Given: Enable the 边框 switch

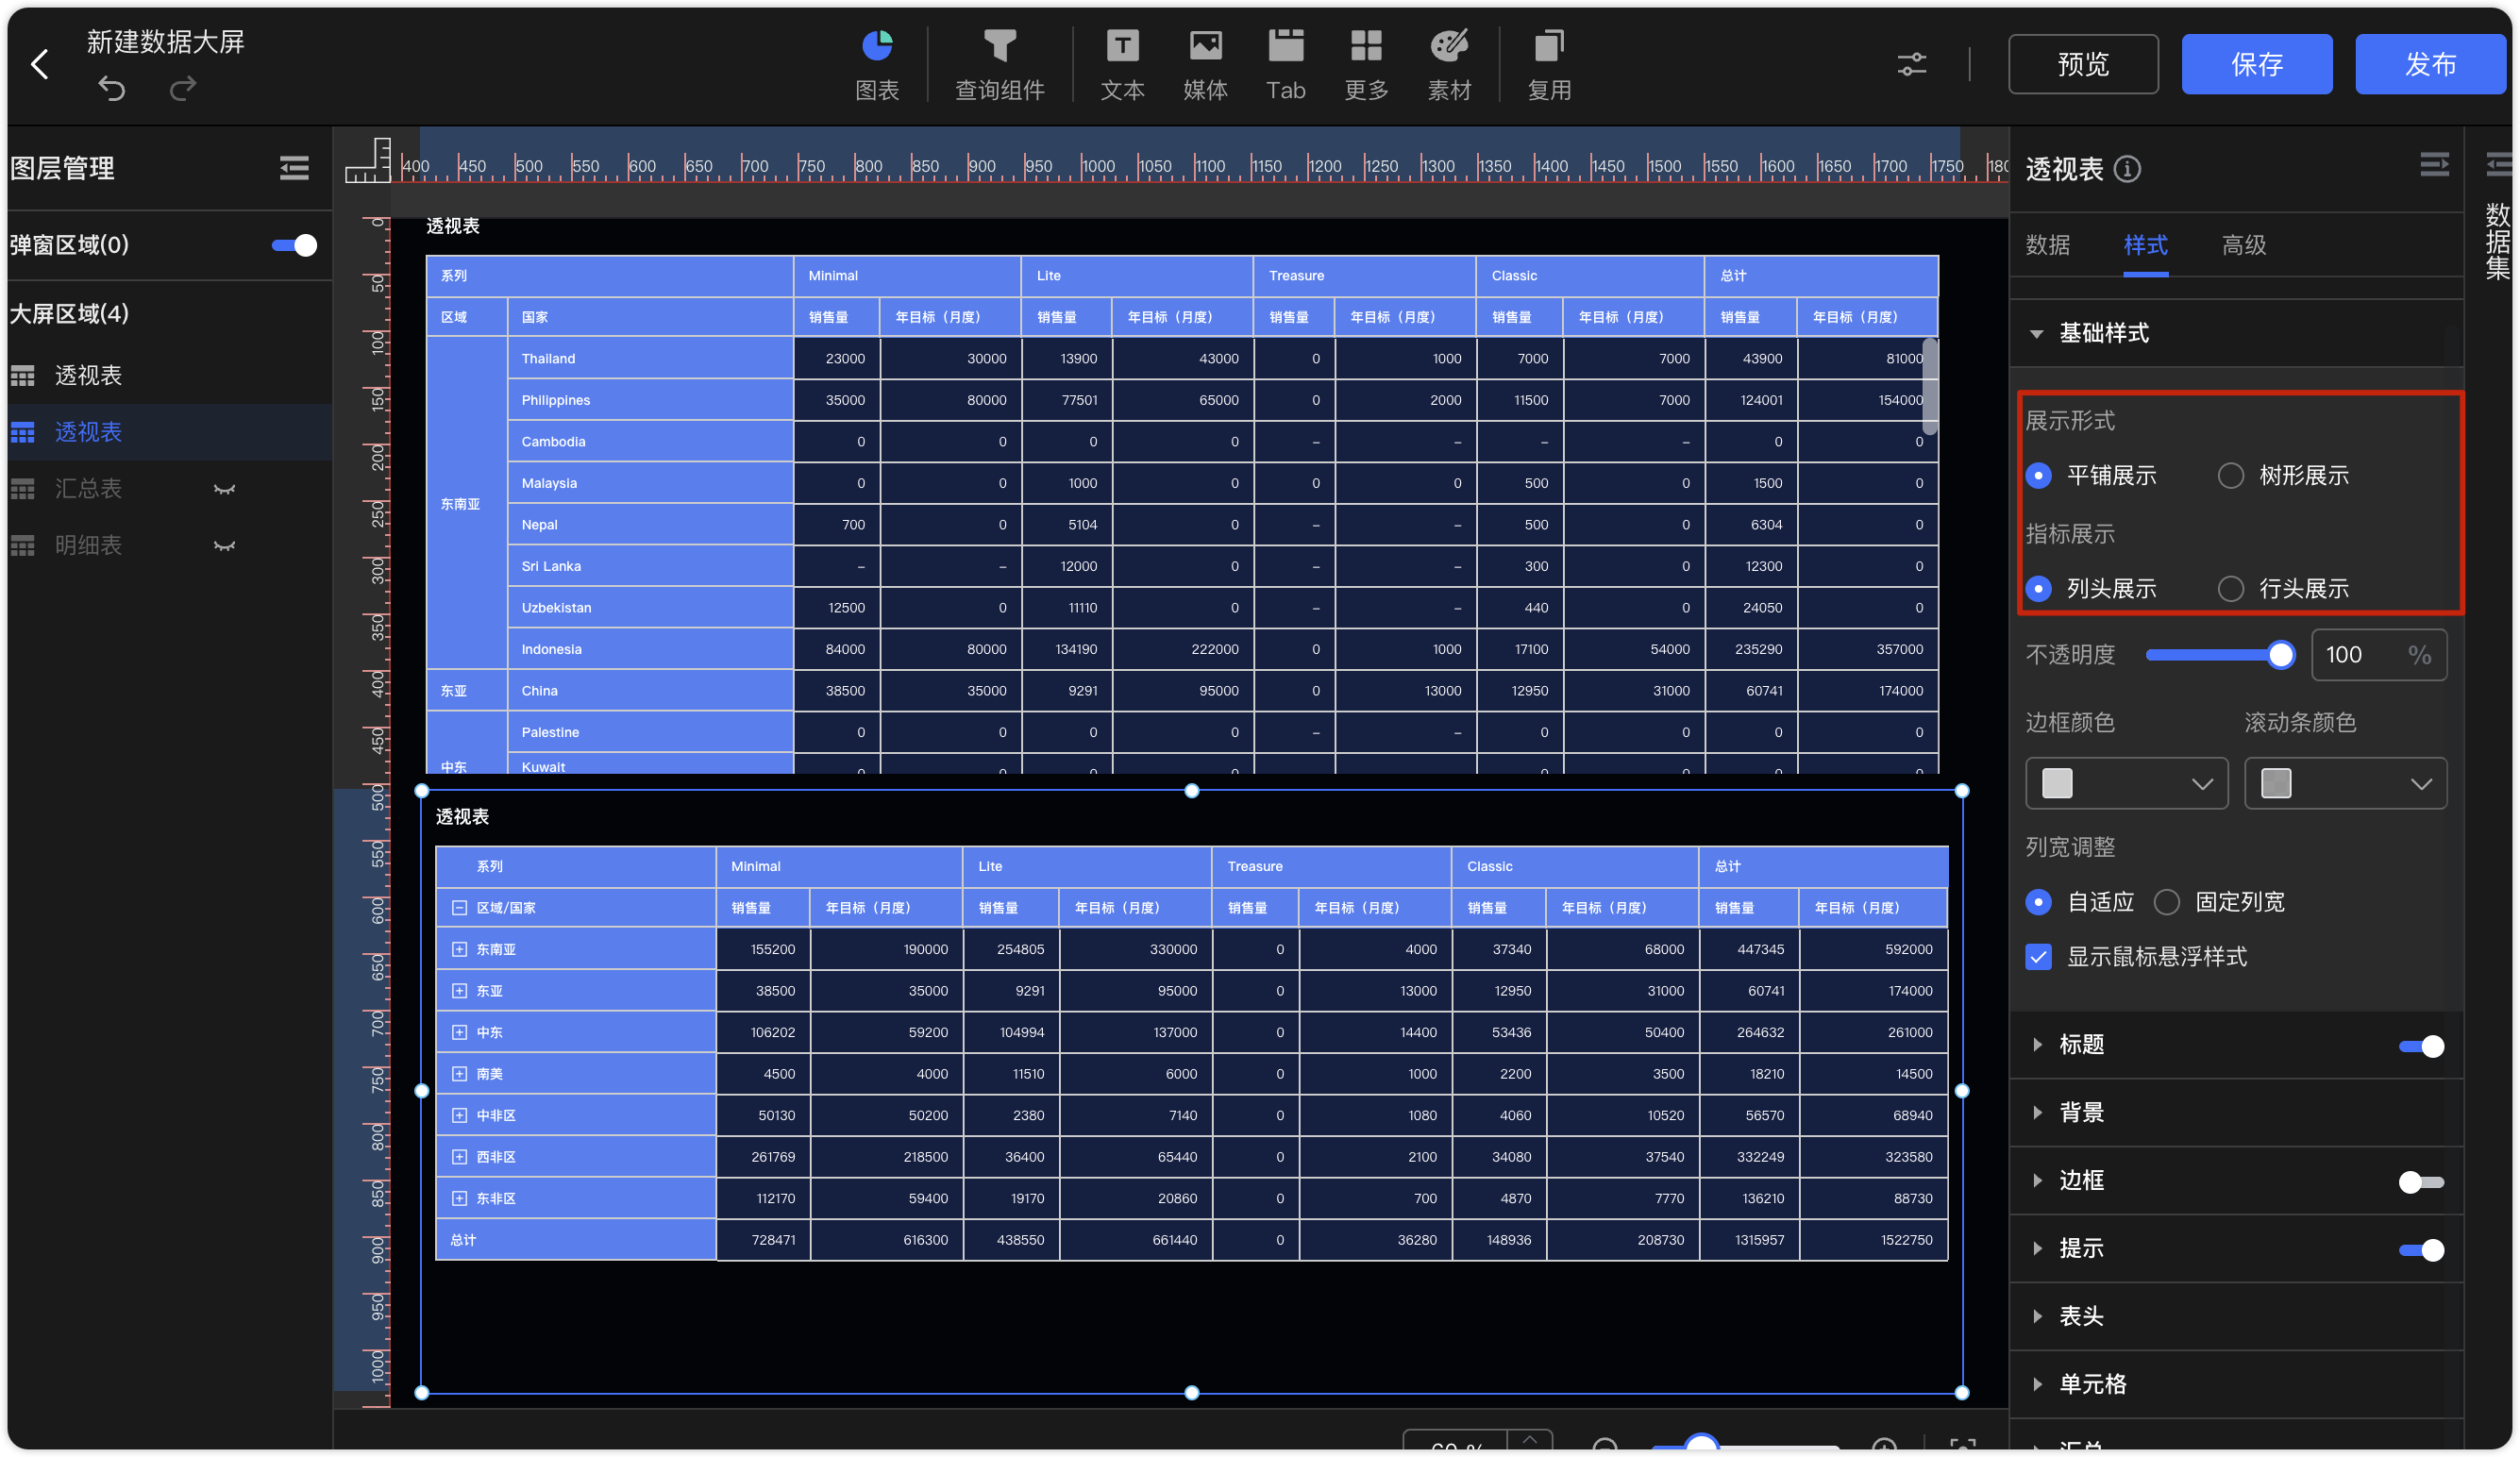Looking at the screenshot, I should tap(2420, 1182).
